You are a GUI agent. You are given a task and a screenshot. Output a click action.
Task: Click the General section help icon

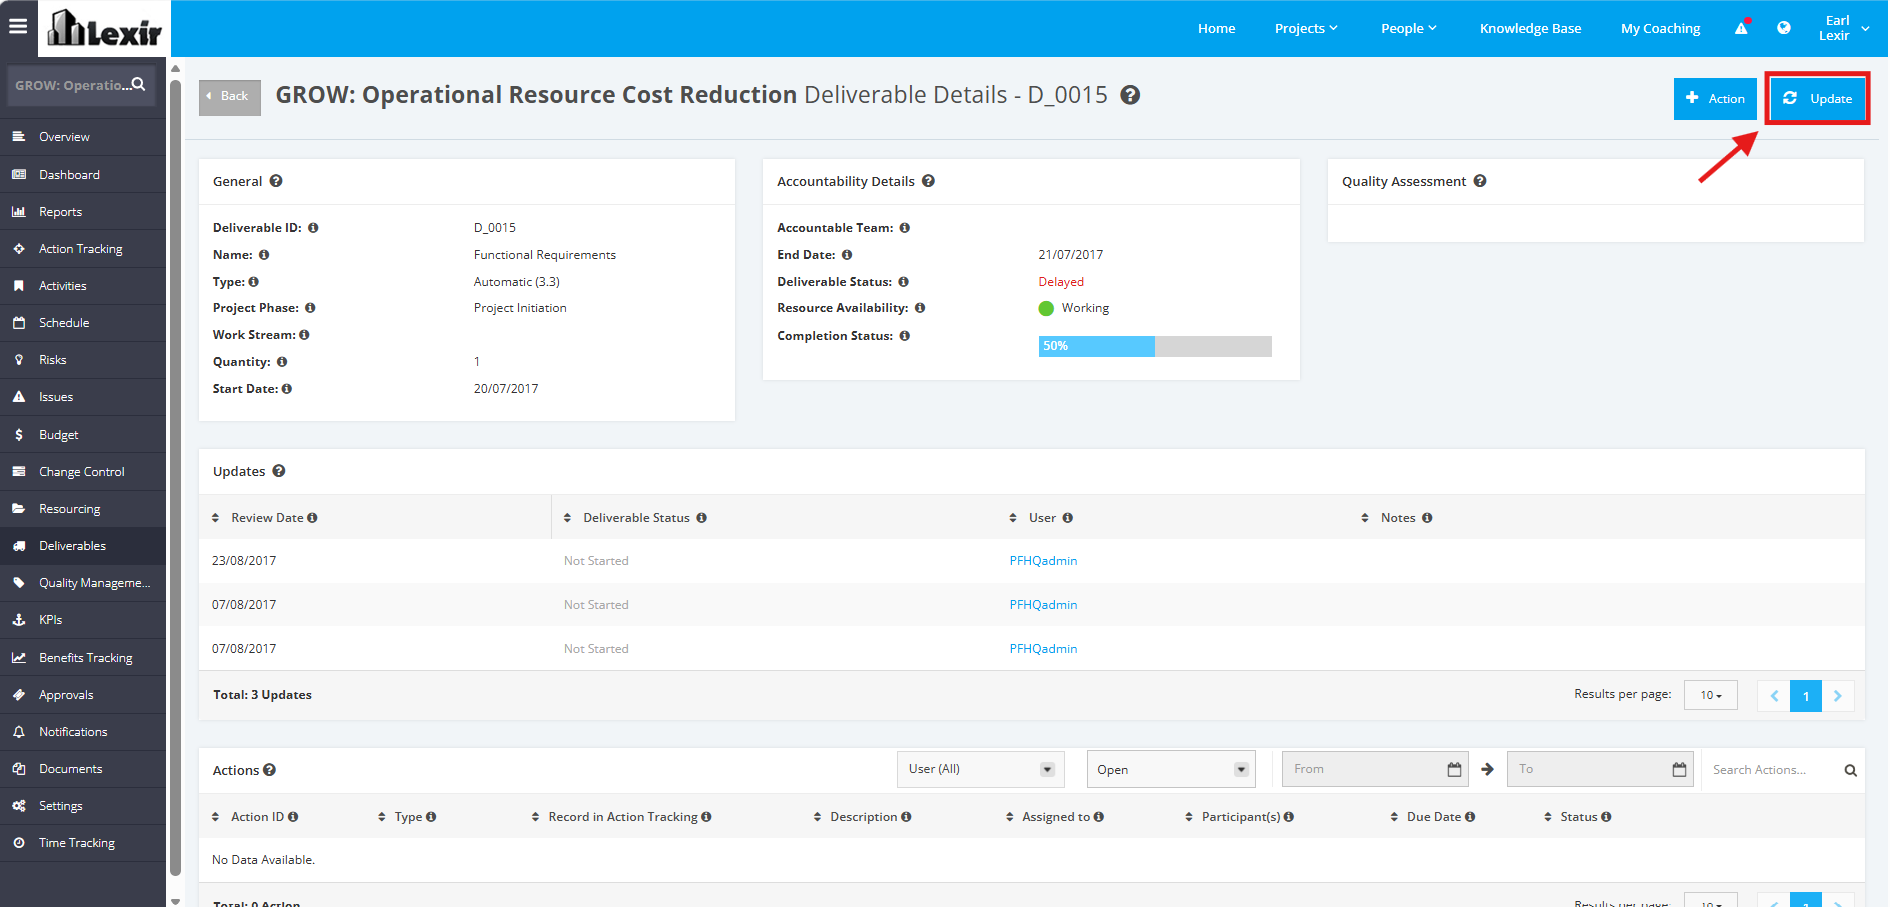pyautogui.click(x=276, y=181)
